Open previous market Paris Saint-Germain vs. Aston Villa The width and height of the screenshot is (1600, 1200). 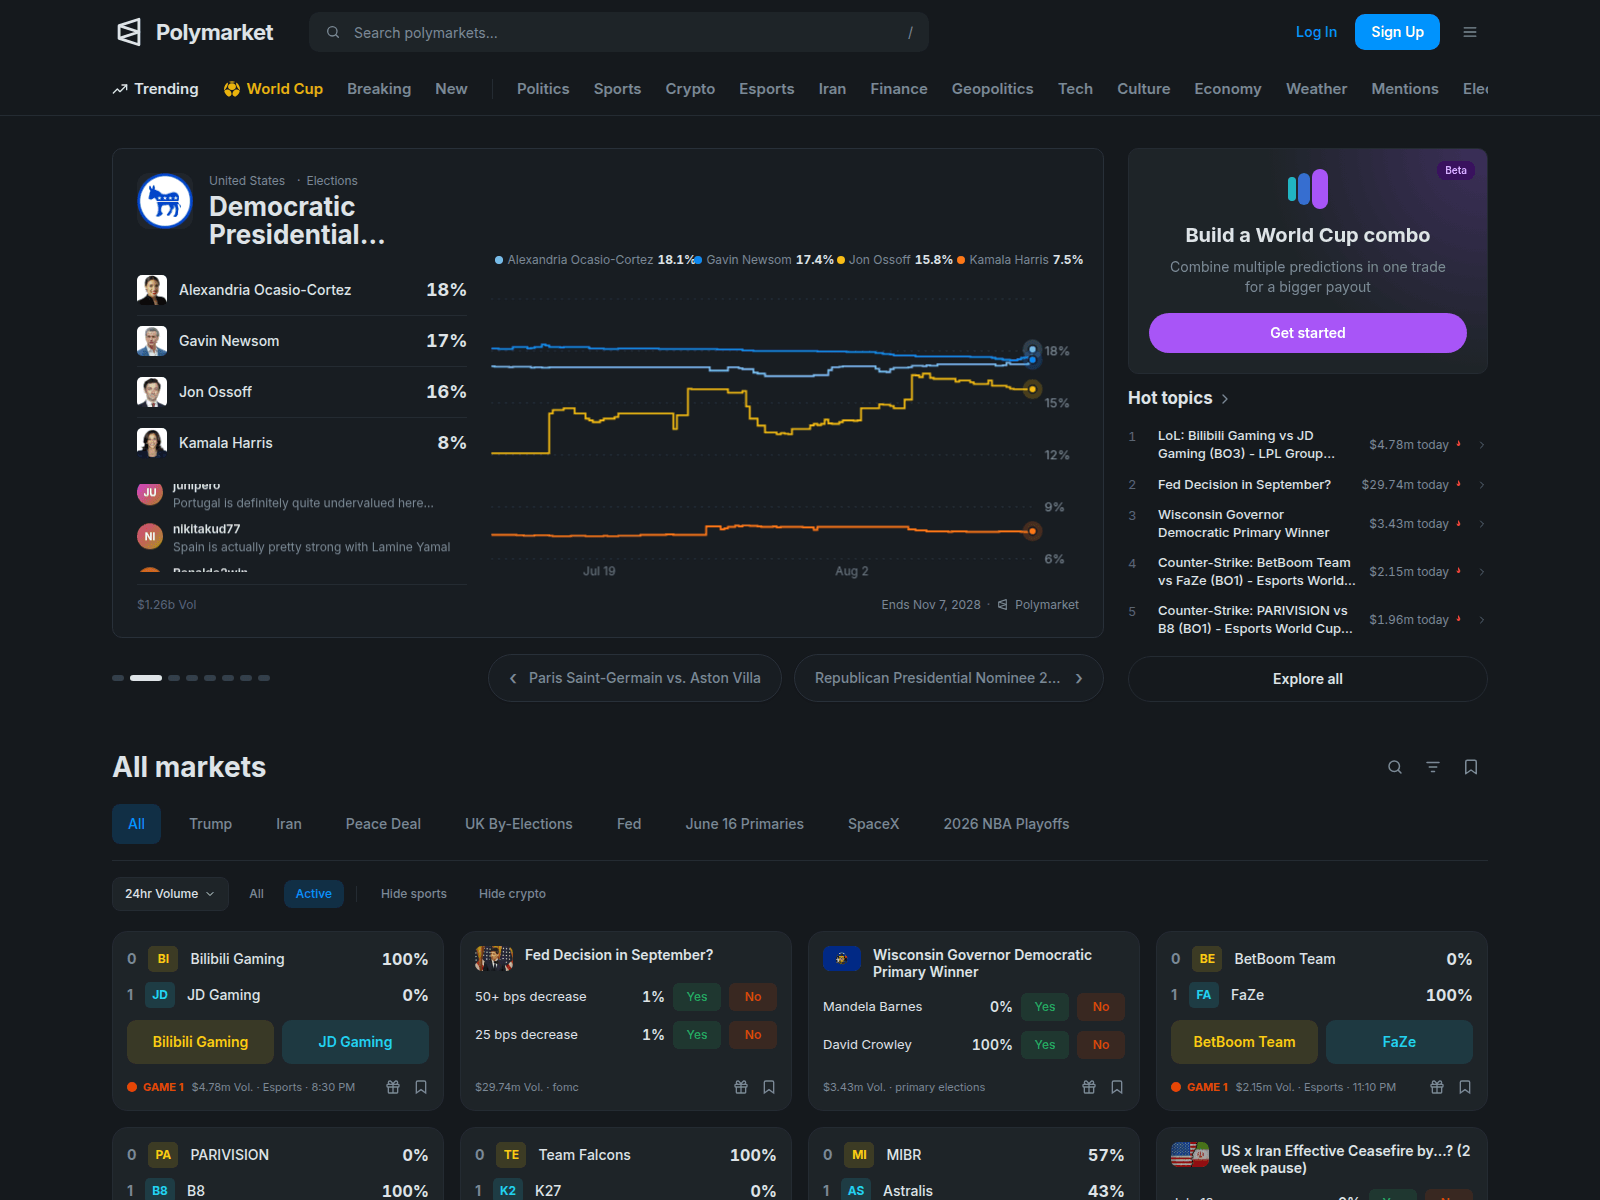635,678
